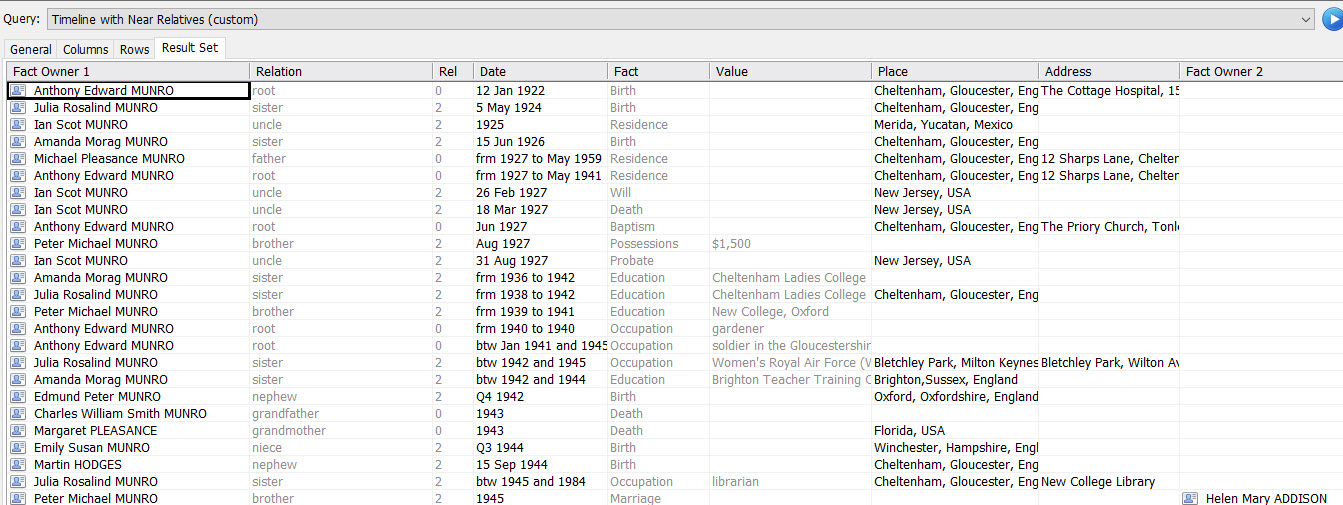1343x505 pixels.
Task: Click the Query name input field
Action: 680,19
